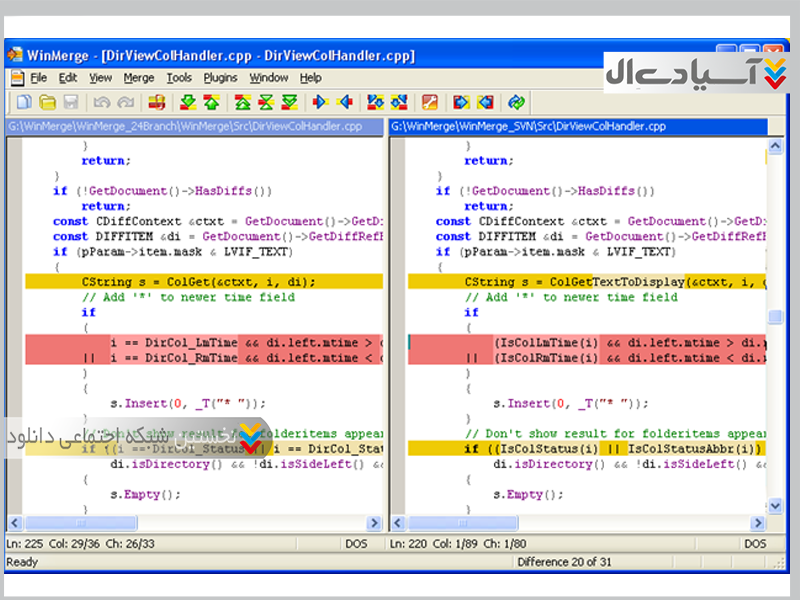Open the File menu
This screenshot has width=800, height=600.
point(38,78)
